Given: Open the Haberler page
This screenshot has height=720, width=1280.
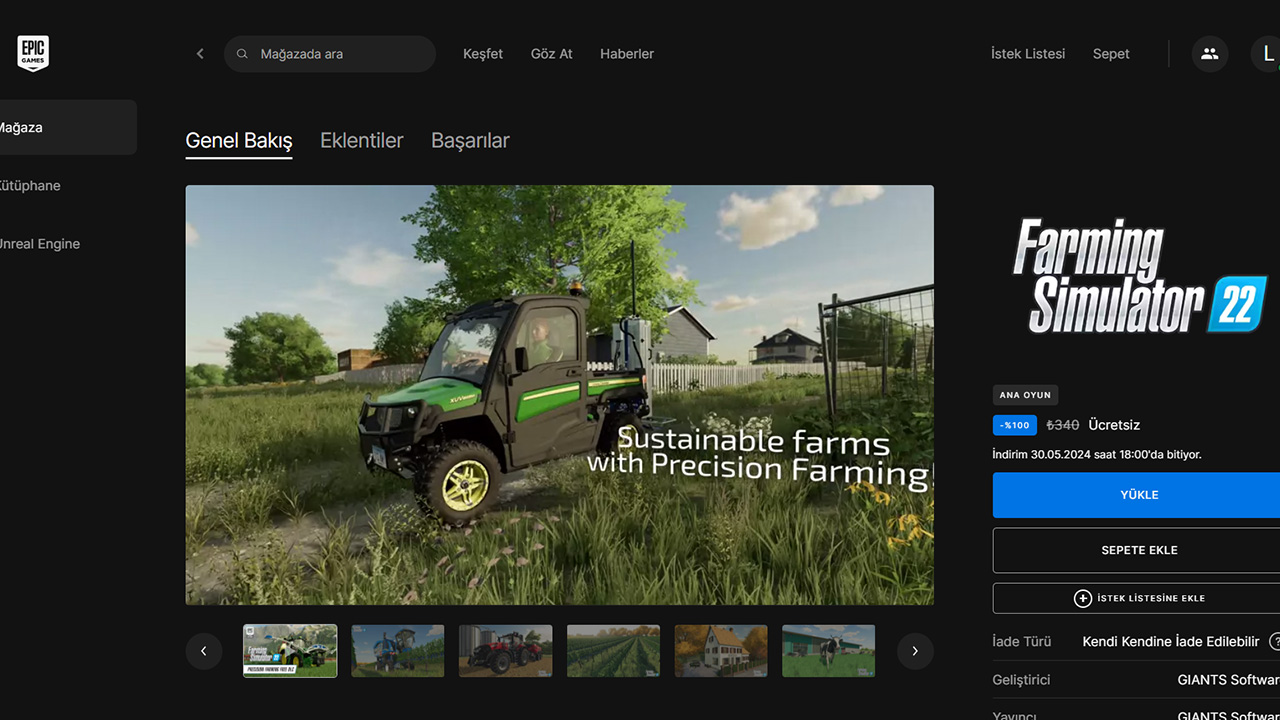Looking at the screenshot, I should [627, 54].
